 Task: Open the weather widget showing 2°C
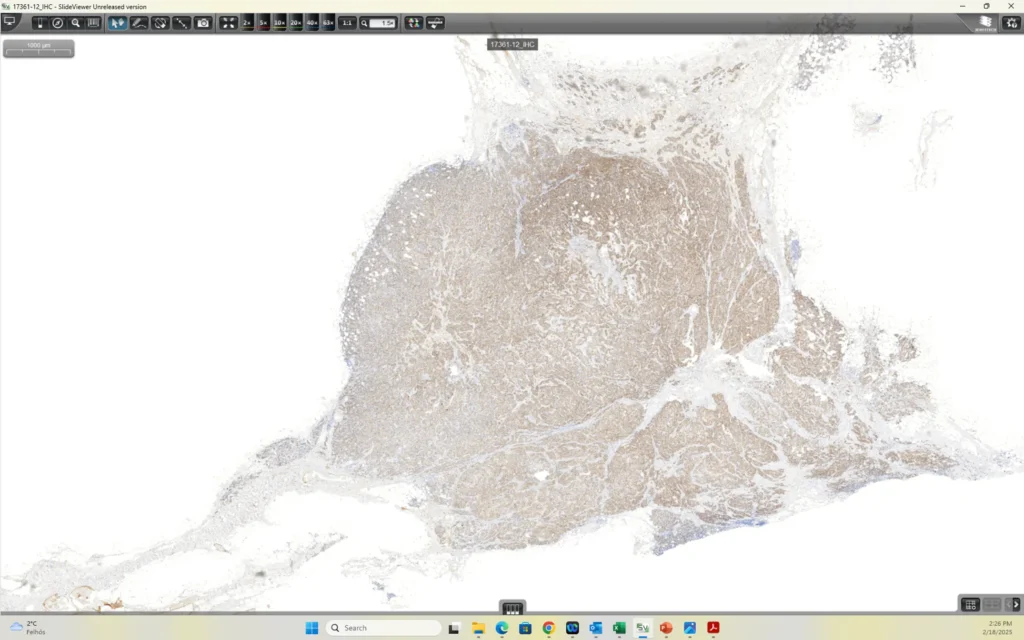pos(28,628)
